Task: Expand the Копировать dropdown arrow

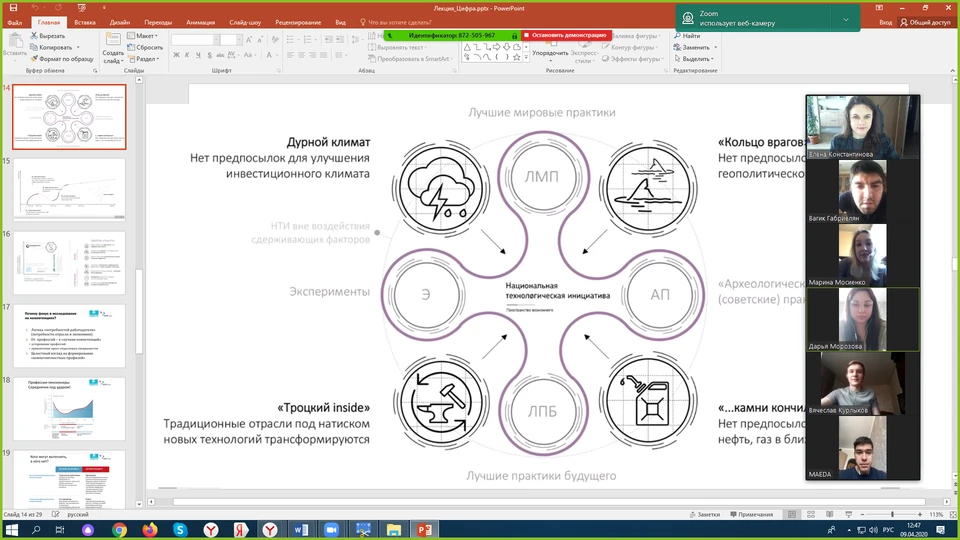Action: pyautogui.click(x=78, y=47)
